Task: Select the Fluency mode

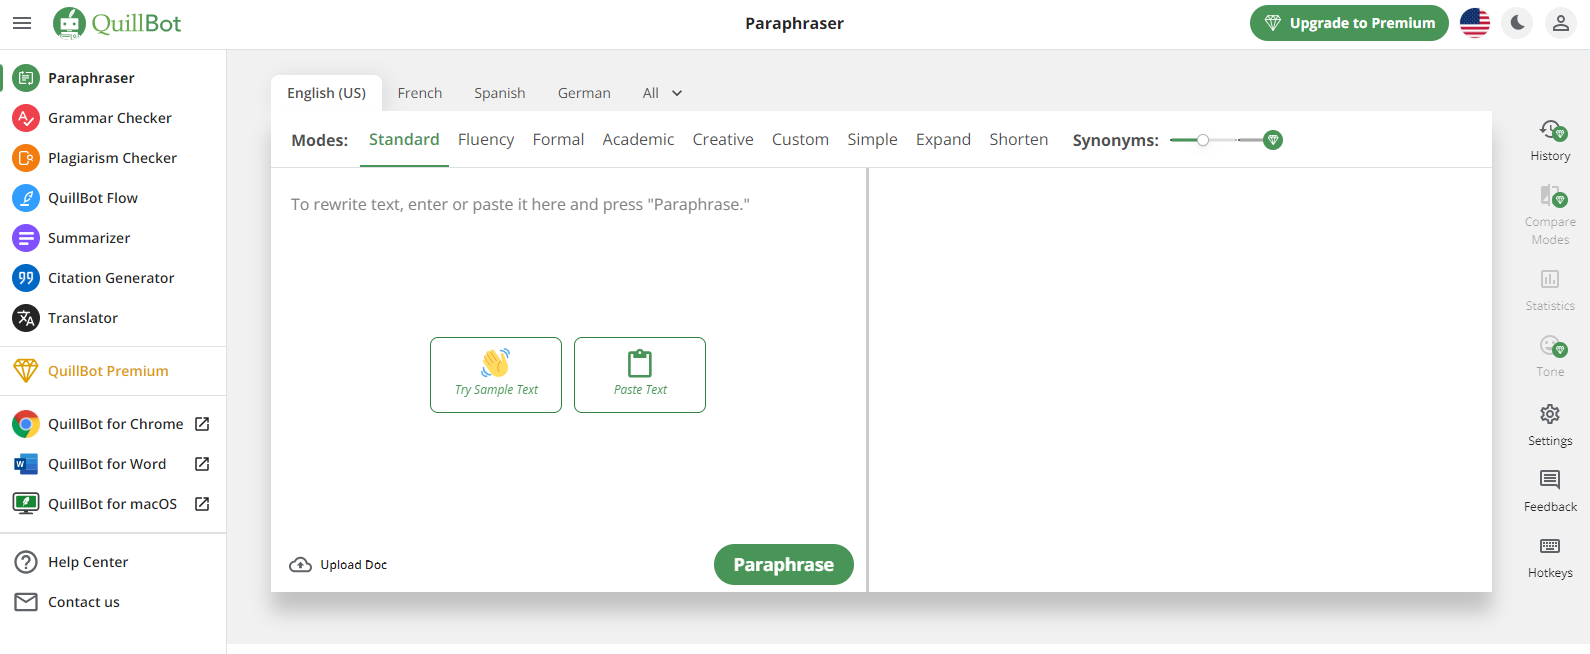Action: click(x=486, y=140)
